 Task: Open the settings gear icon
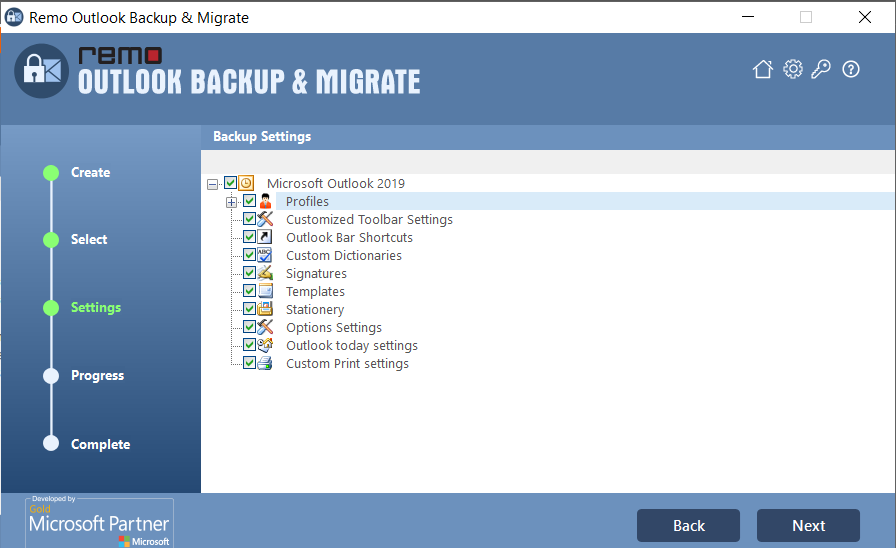click(793, 69)
